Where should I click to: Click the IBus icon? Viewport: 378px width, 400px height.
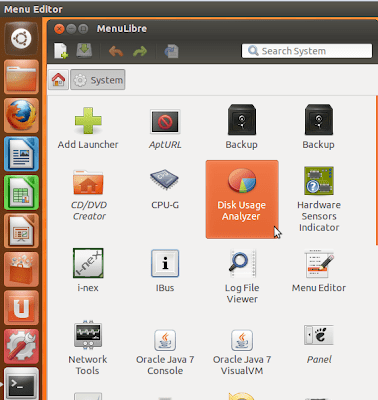165,263
